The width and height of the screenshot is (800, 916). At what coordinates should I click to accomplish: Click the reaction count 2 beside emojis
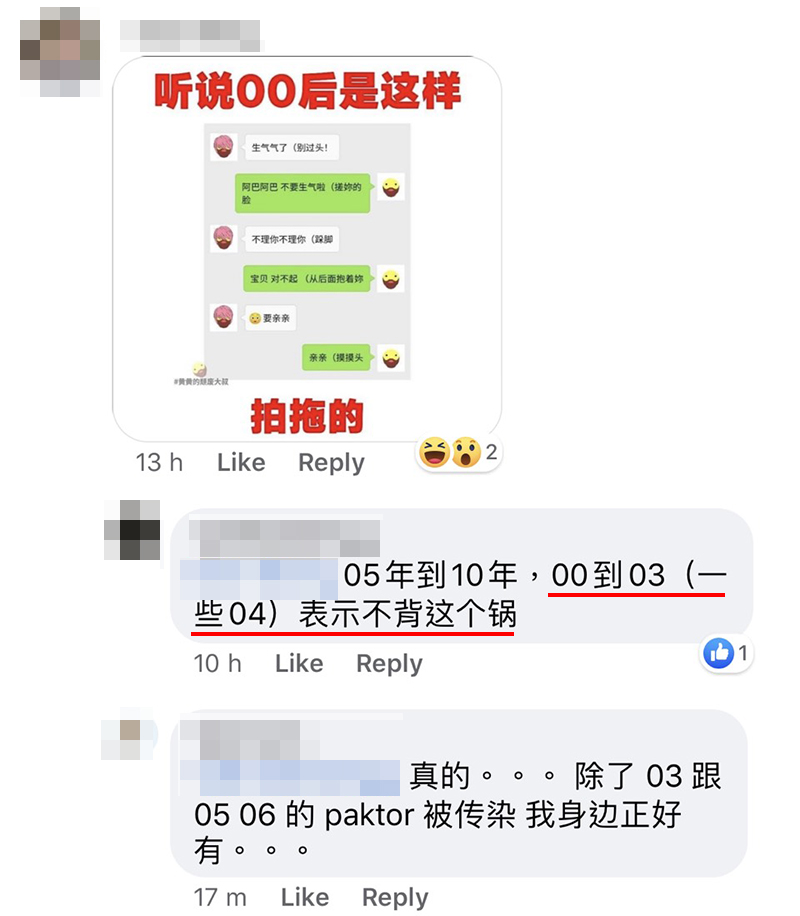(491, 452)
